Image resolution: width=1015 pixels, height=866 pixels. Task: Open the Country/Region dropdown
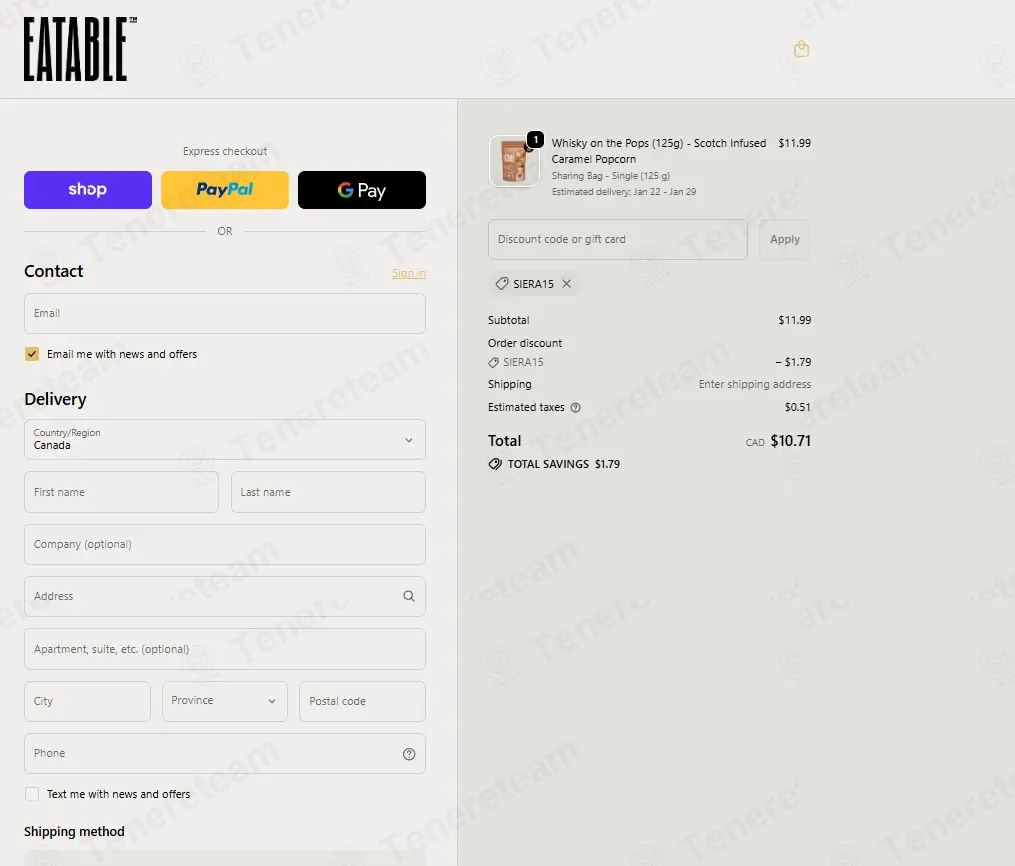[x=225, y=439]
